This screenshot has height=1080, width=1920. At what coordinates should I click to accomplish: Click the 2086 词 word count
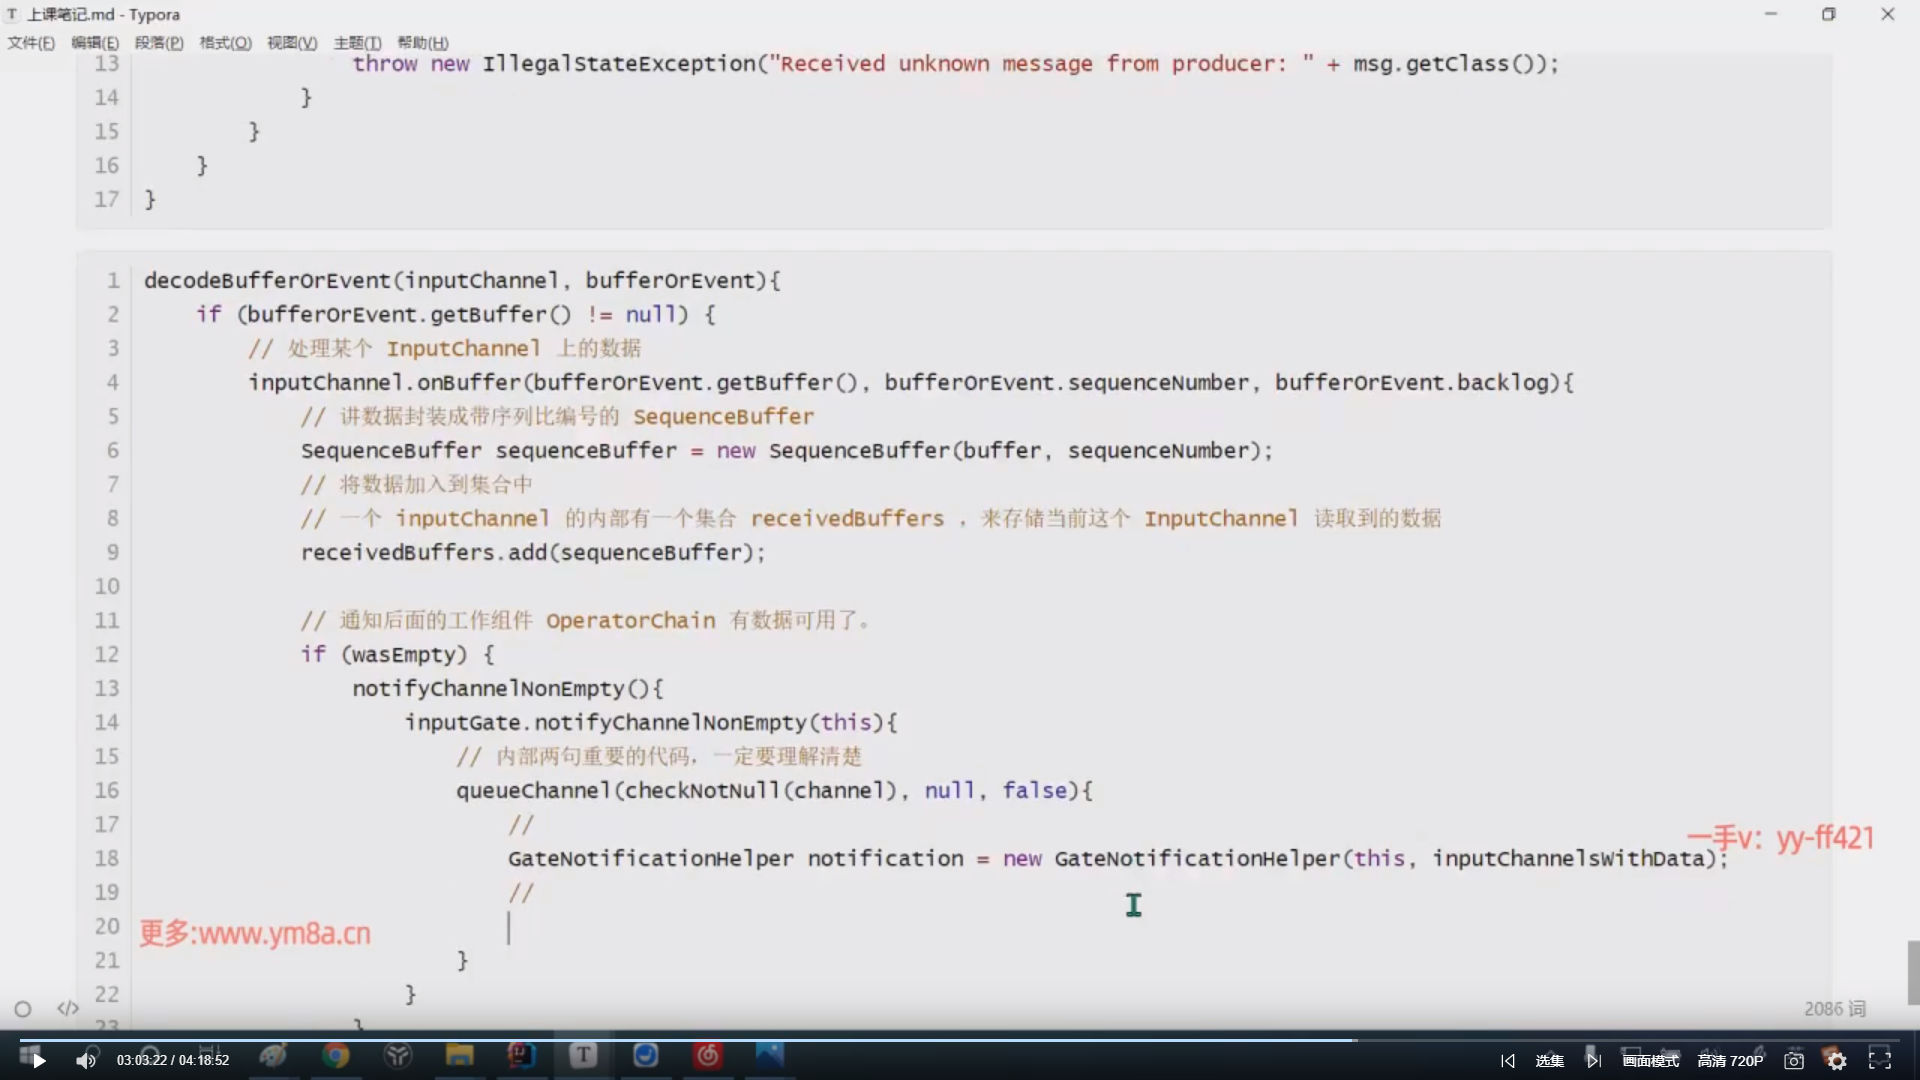pyautogui.click(x=1834, y=1009)
